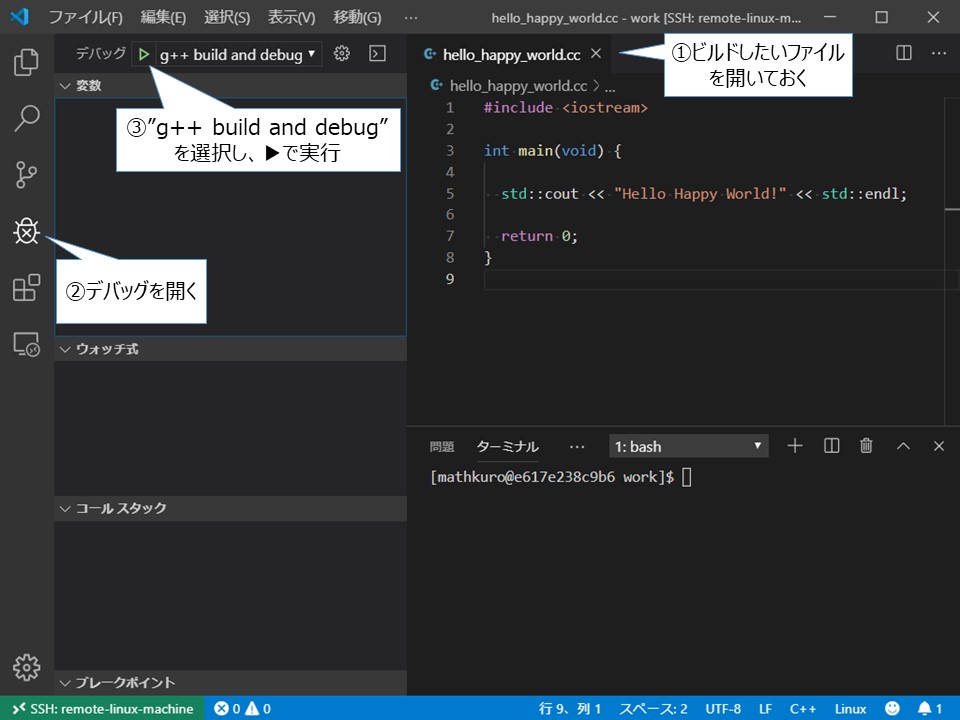Open the Search view icon

click(26, 118)
